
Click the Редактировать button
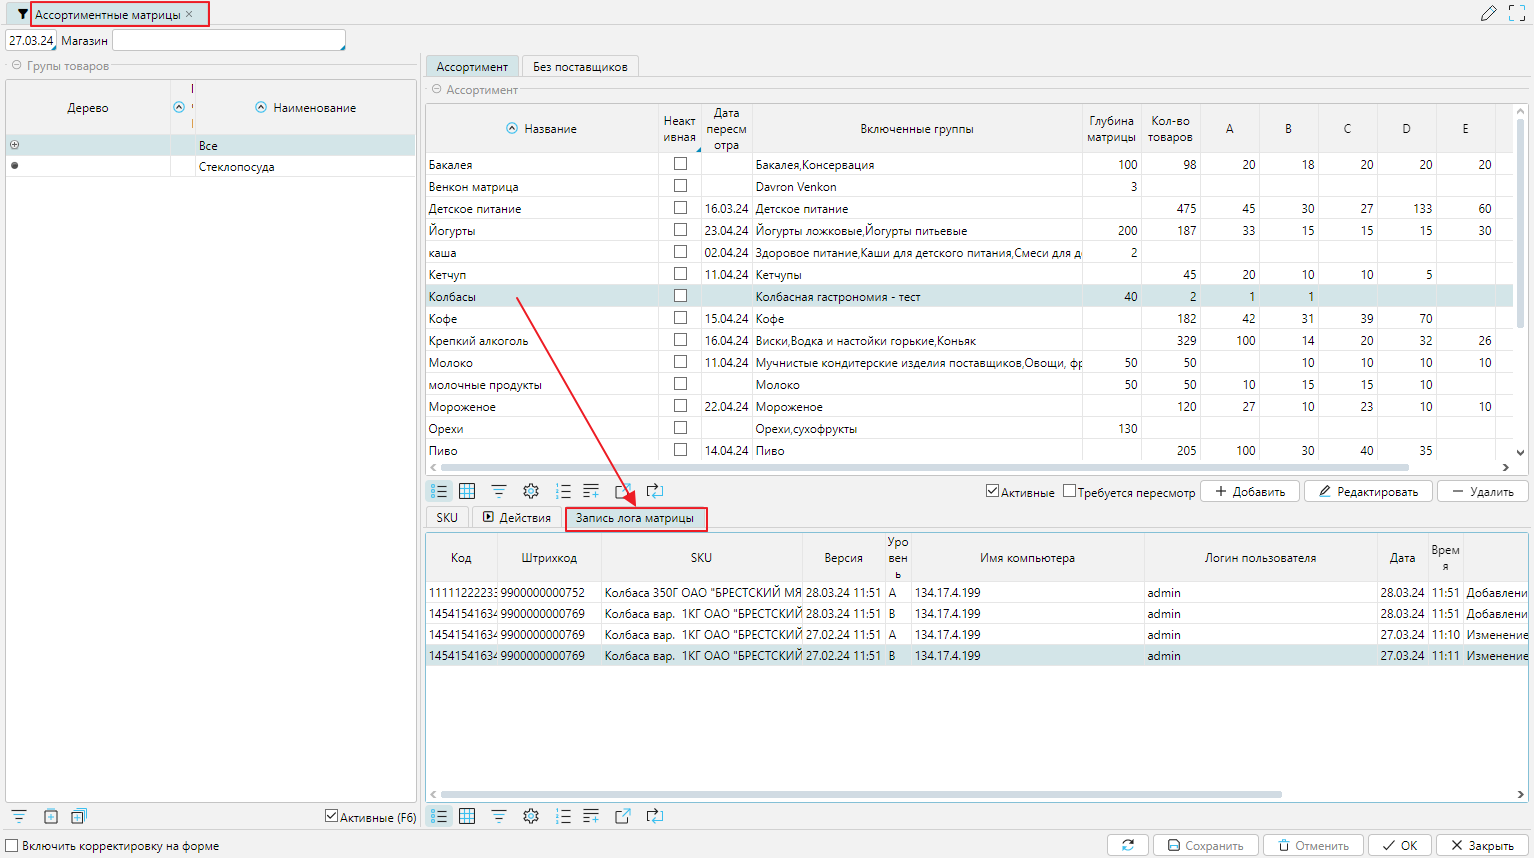click(1368, 491)
